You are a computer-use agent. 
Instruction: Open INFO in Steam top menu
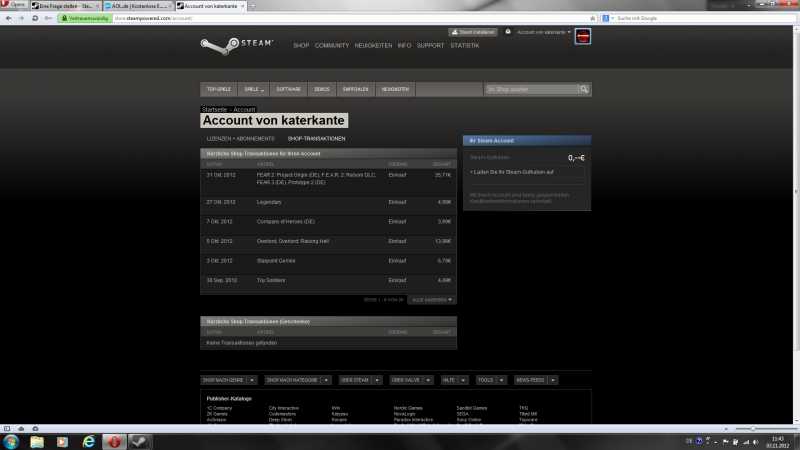404,45
